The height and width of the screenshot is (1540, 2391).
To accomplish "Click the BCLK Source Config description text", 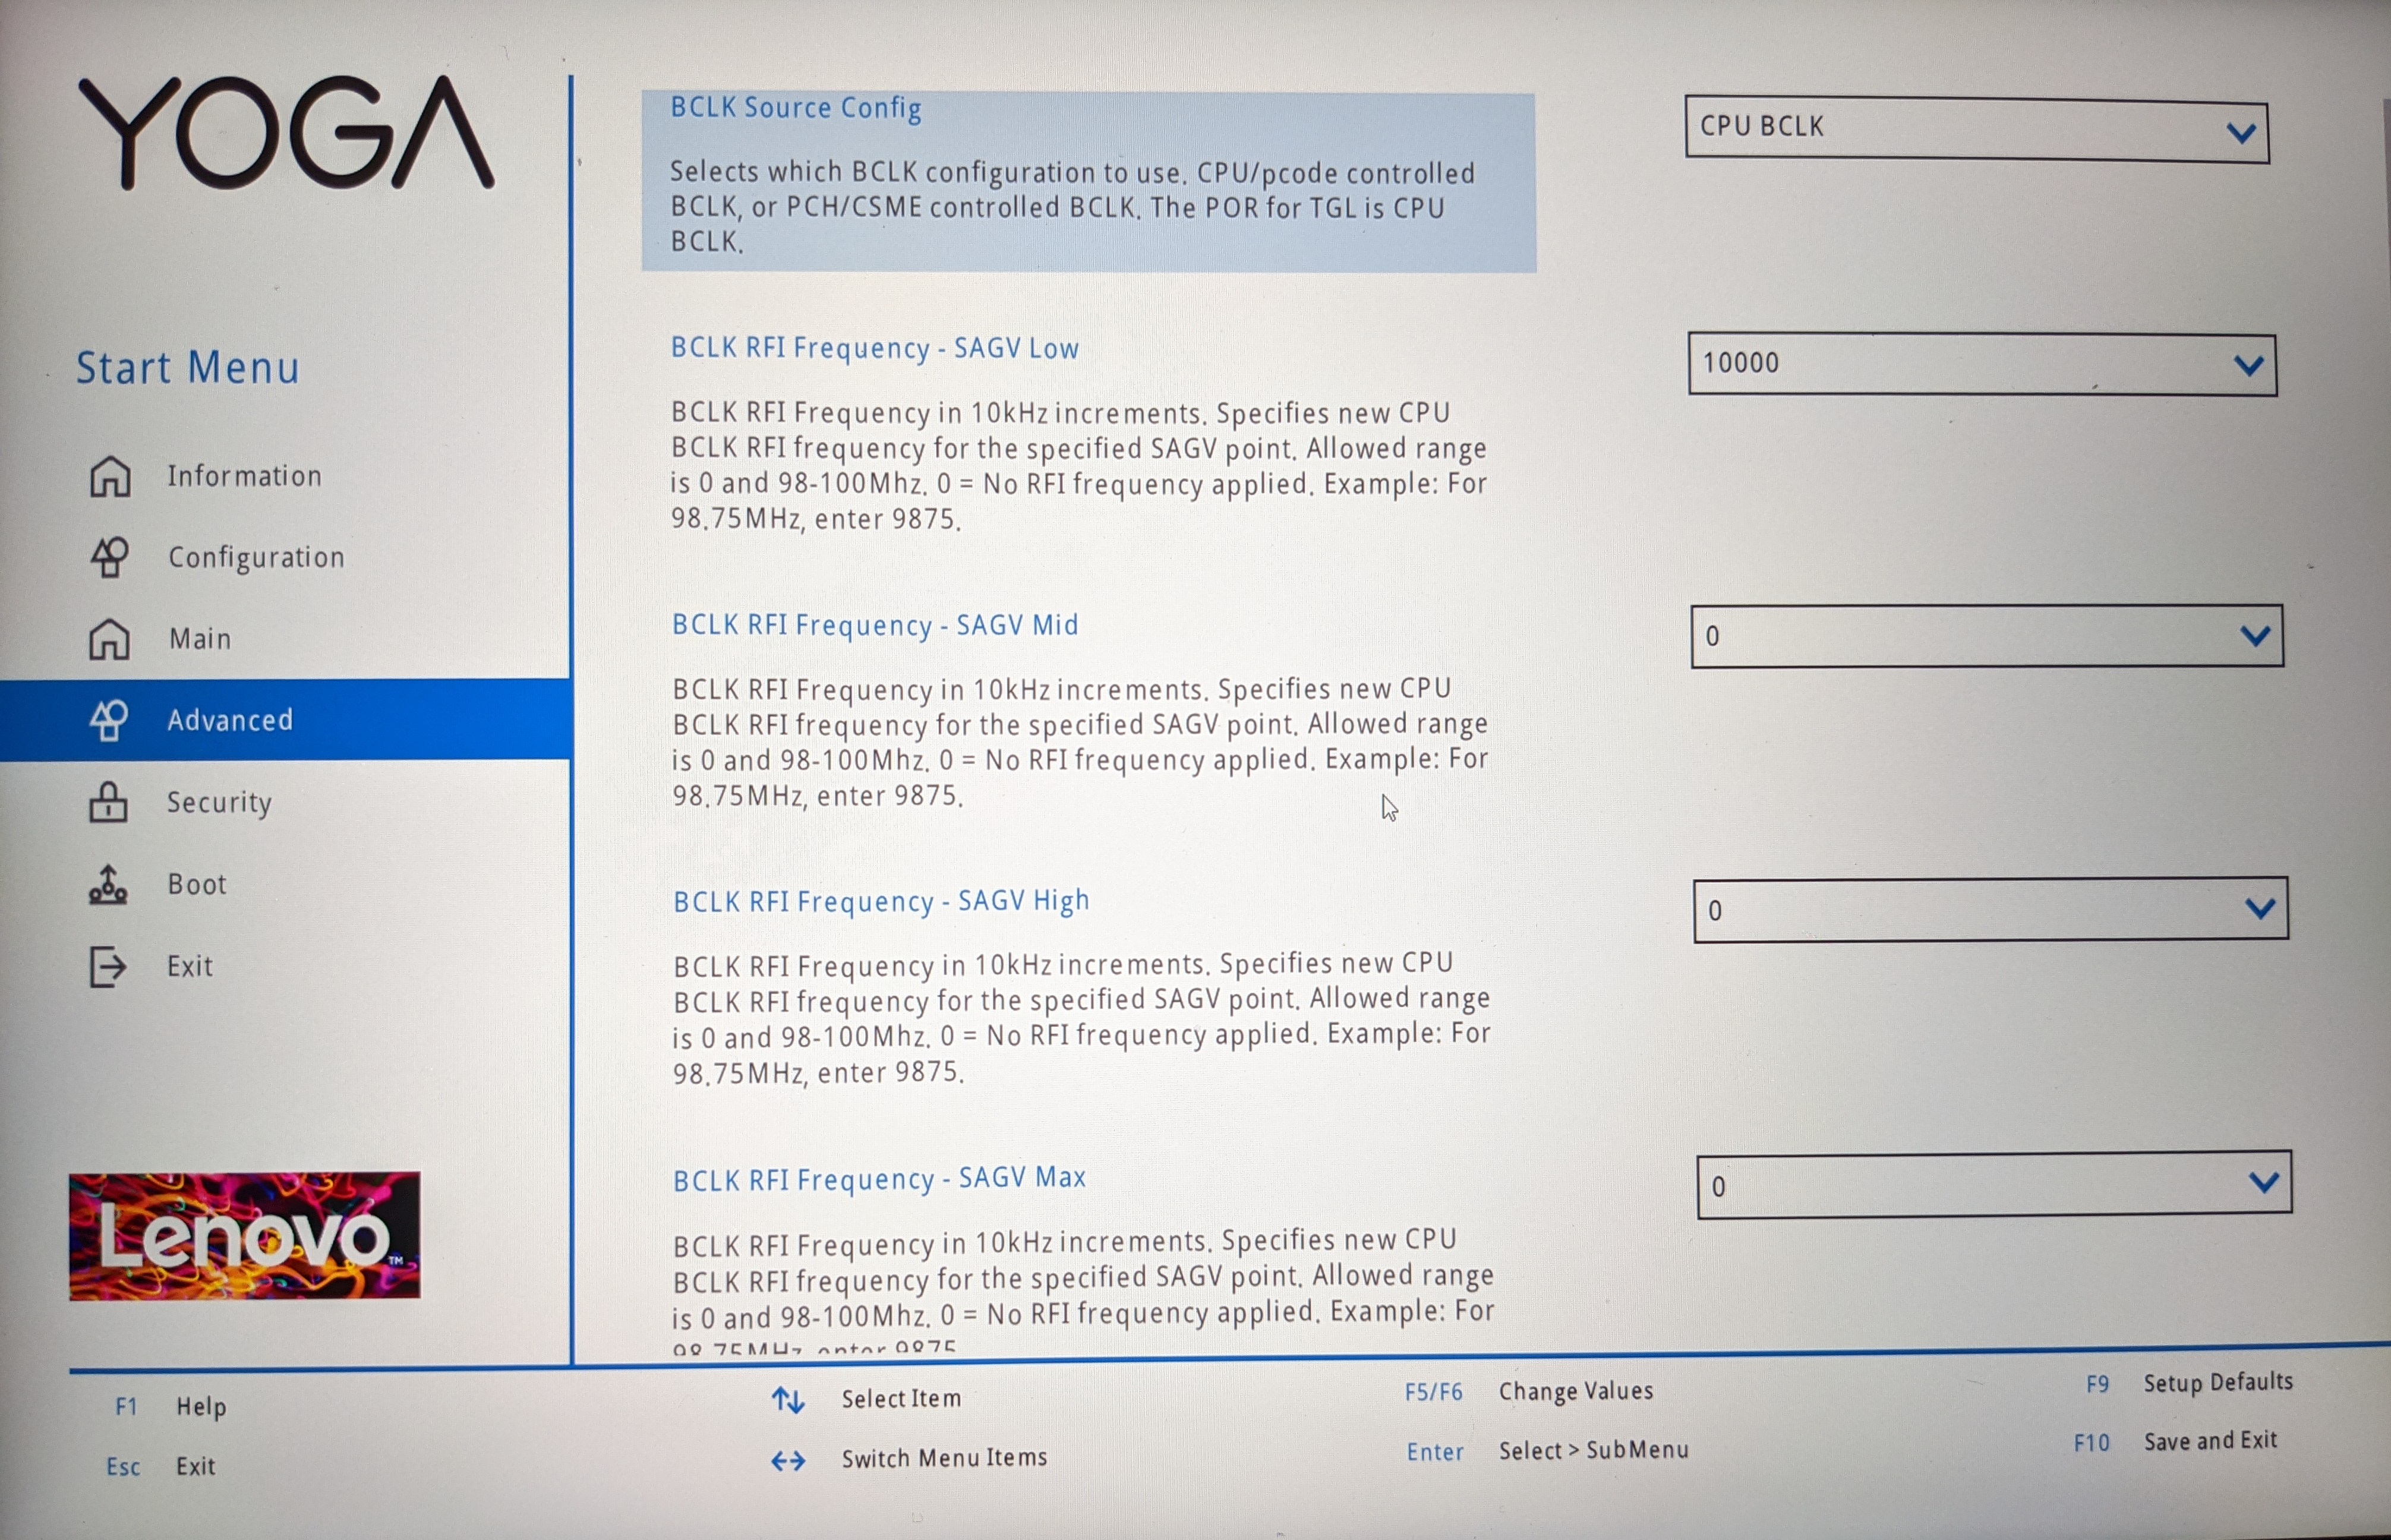I will (x=1073, y=207).
